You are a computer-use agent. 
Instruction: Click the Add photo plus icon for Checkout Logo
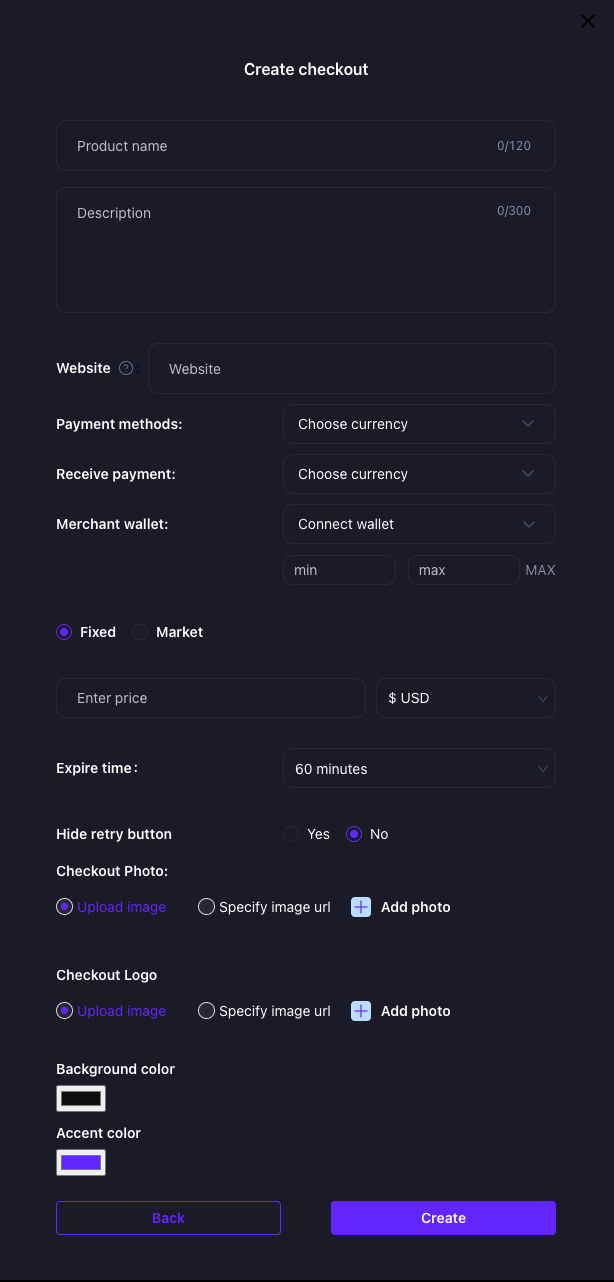(x=361, y=1011)
